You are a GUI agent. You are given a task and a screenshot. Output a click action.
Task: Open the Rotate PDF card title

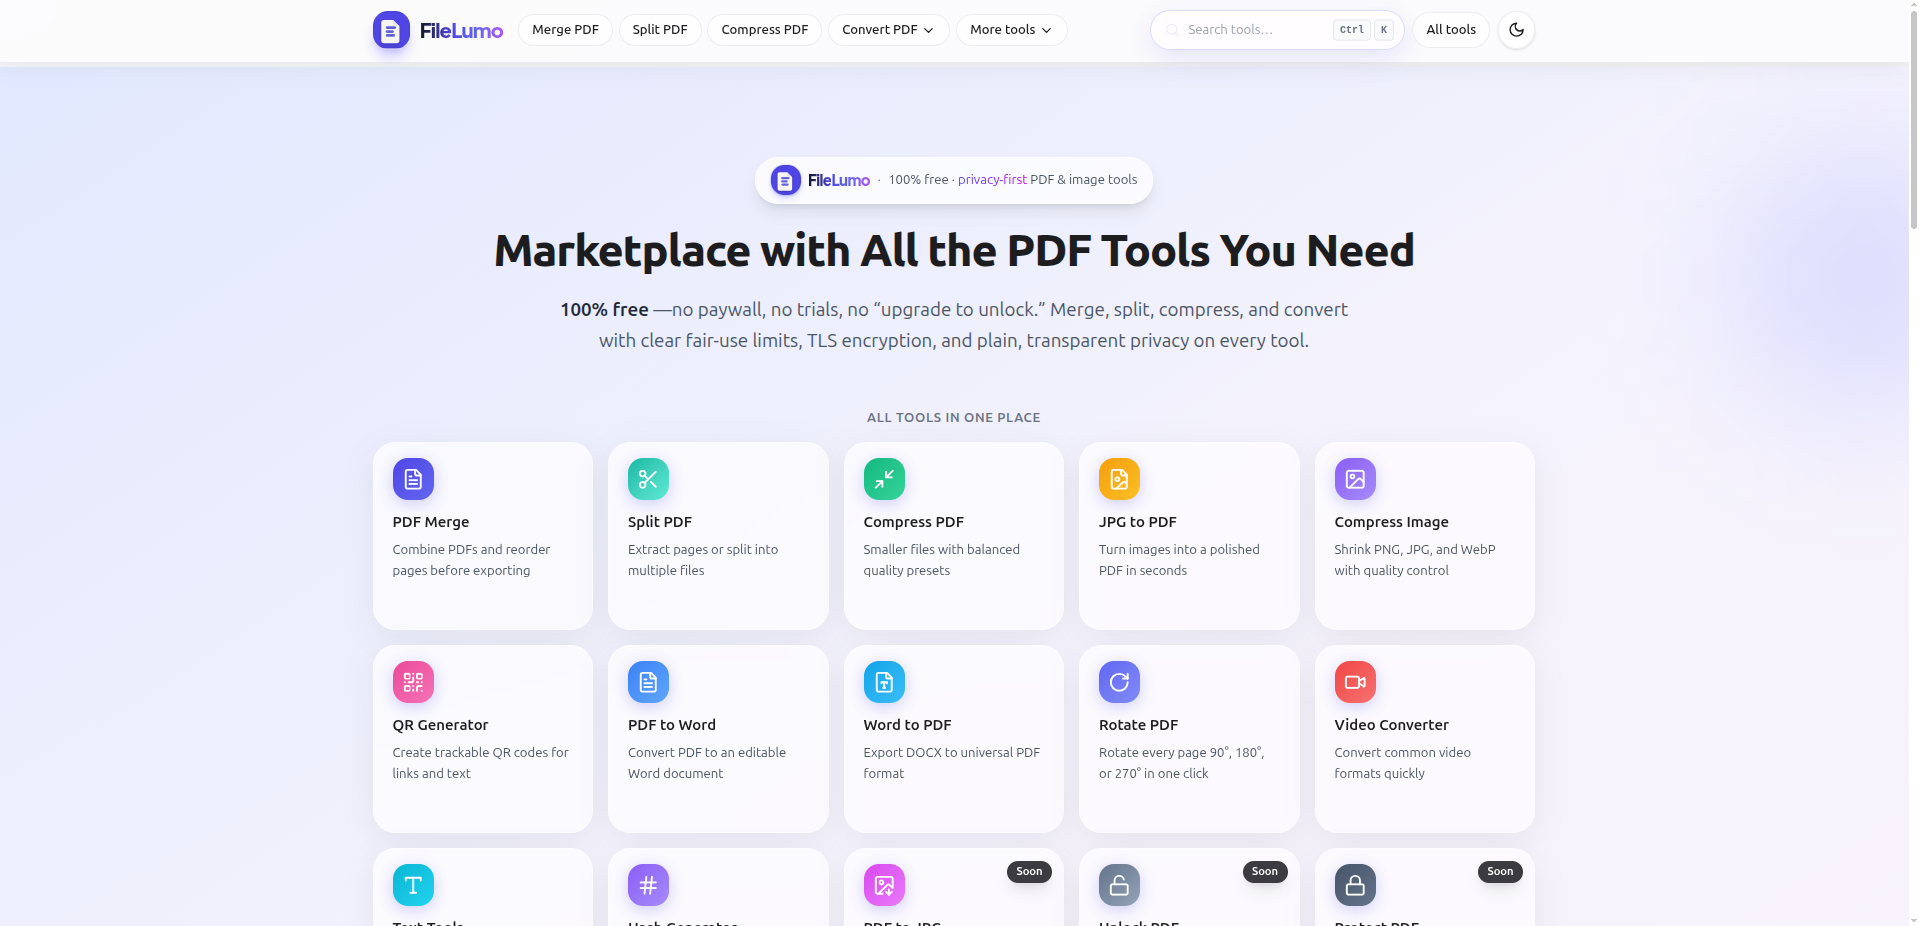pos(1138,725)
